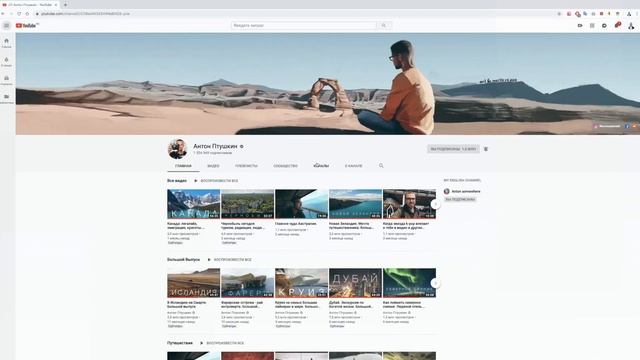Viewport: 640px width, 360px height.
Task: Open the КРУИЗ video thumbnail
Action: (x=301, y=283)
